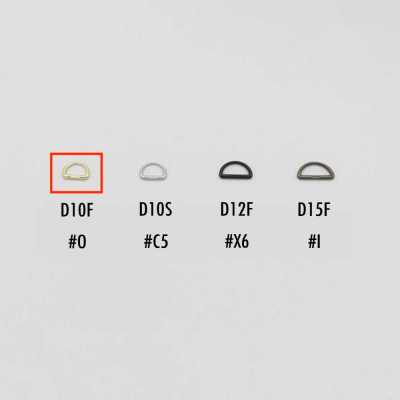Image resolution: width=400 pixels, height=400 pixels.
Task: Click the D12F model label
Action: click(x=236, y=209)
